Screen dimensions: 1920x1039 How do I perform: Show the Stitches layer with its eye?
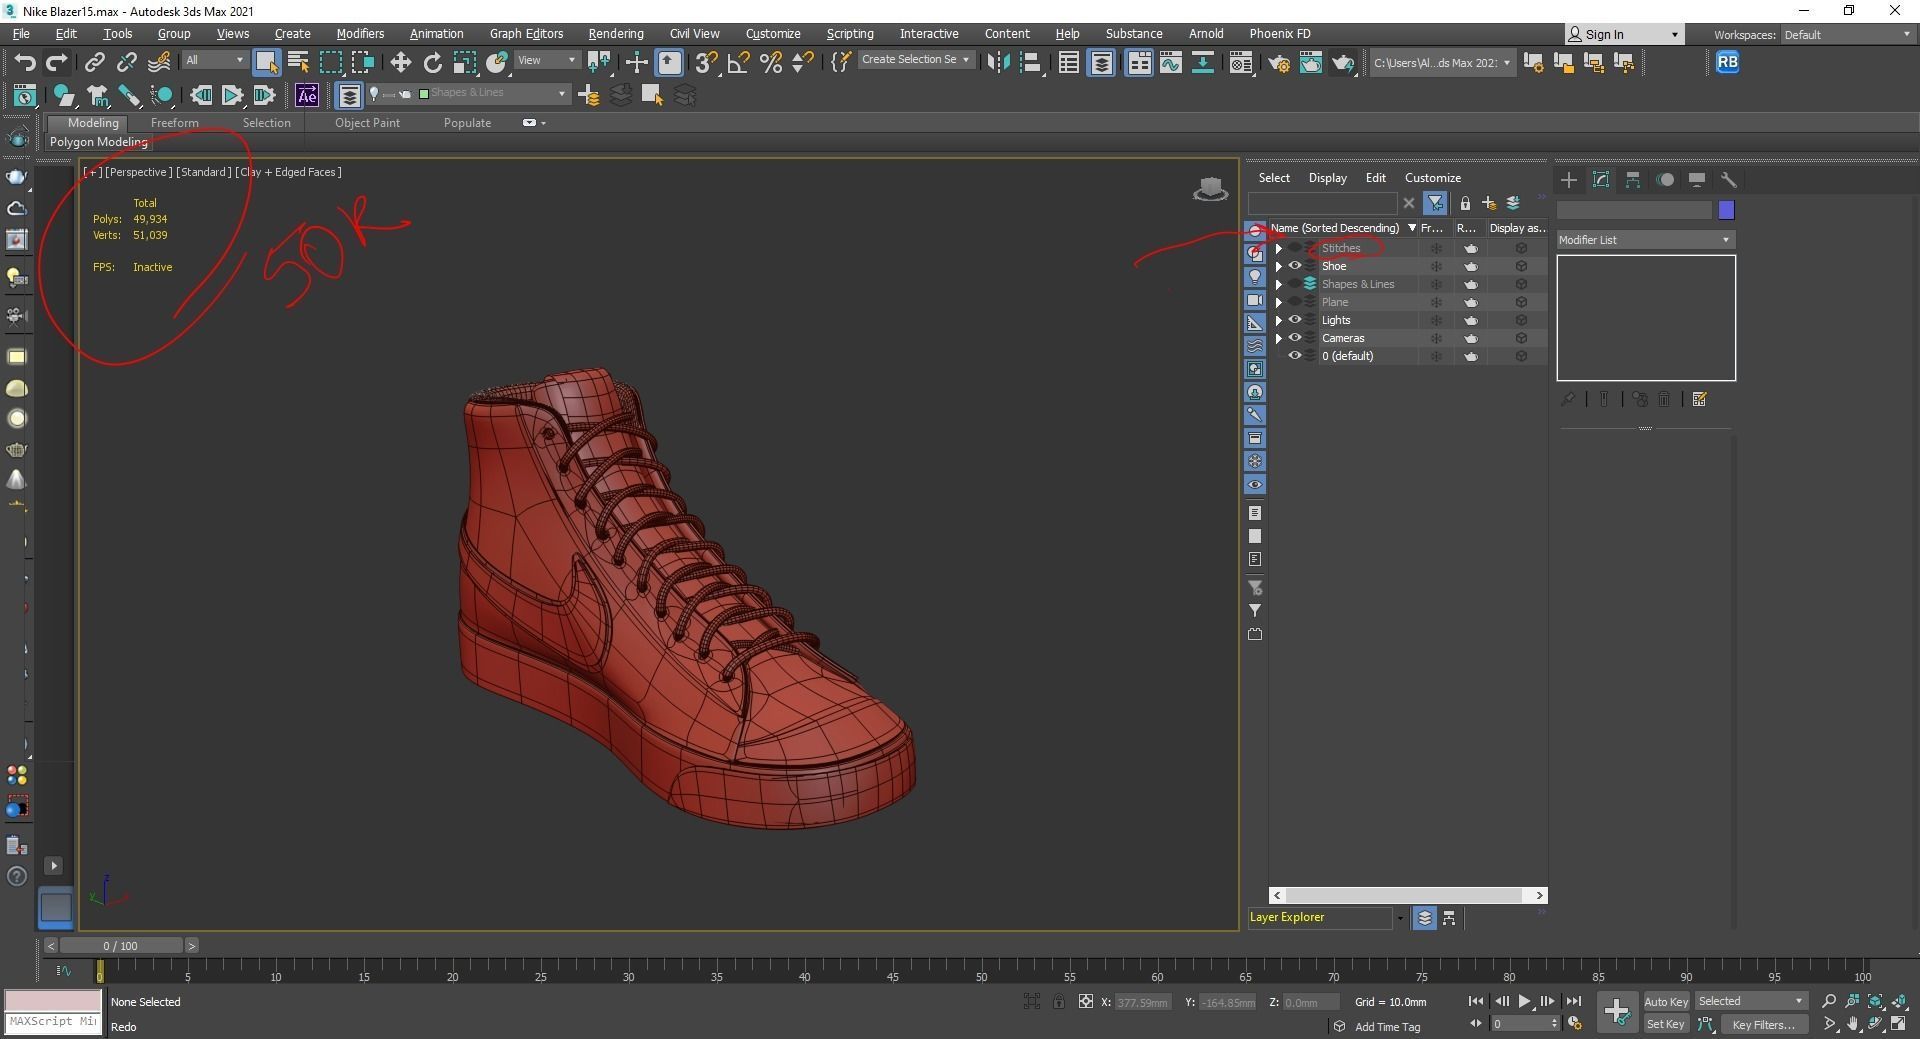point(1295,248)
